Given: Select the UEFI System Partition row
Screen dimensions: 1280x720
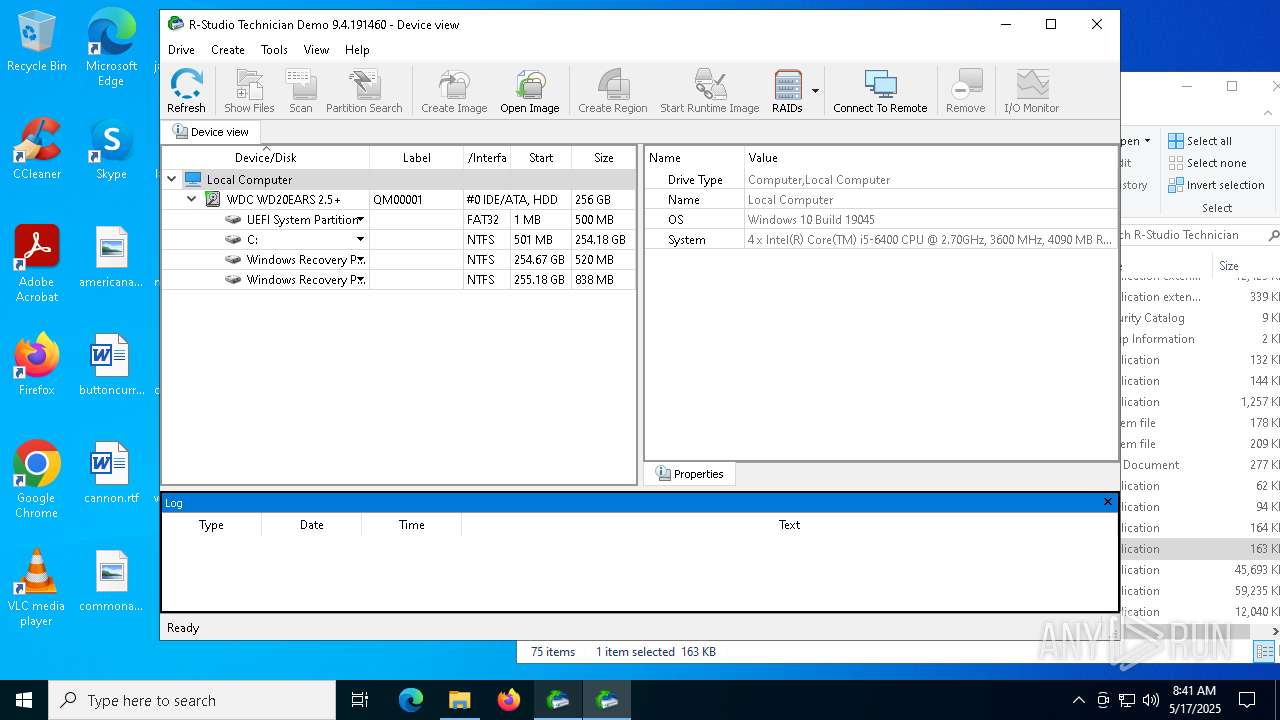Looking at the screenshot, I should click(399, 220).
